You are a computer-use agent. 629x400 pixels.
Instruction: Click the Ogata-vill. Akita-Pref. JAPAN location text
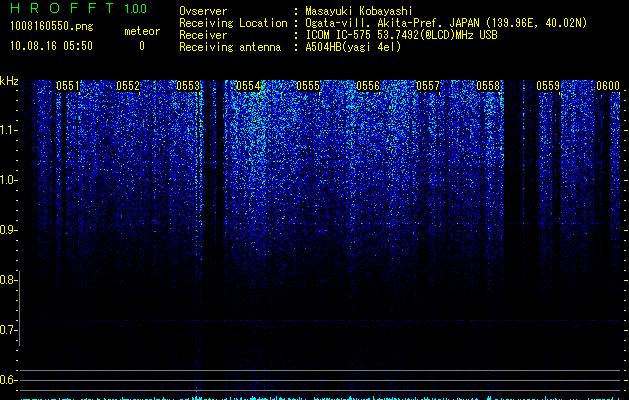point(446,23)
